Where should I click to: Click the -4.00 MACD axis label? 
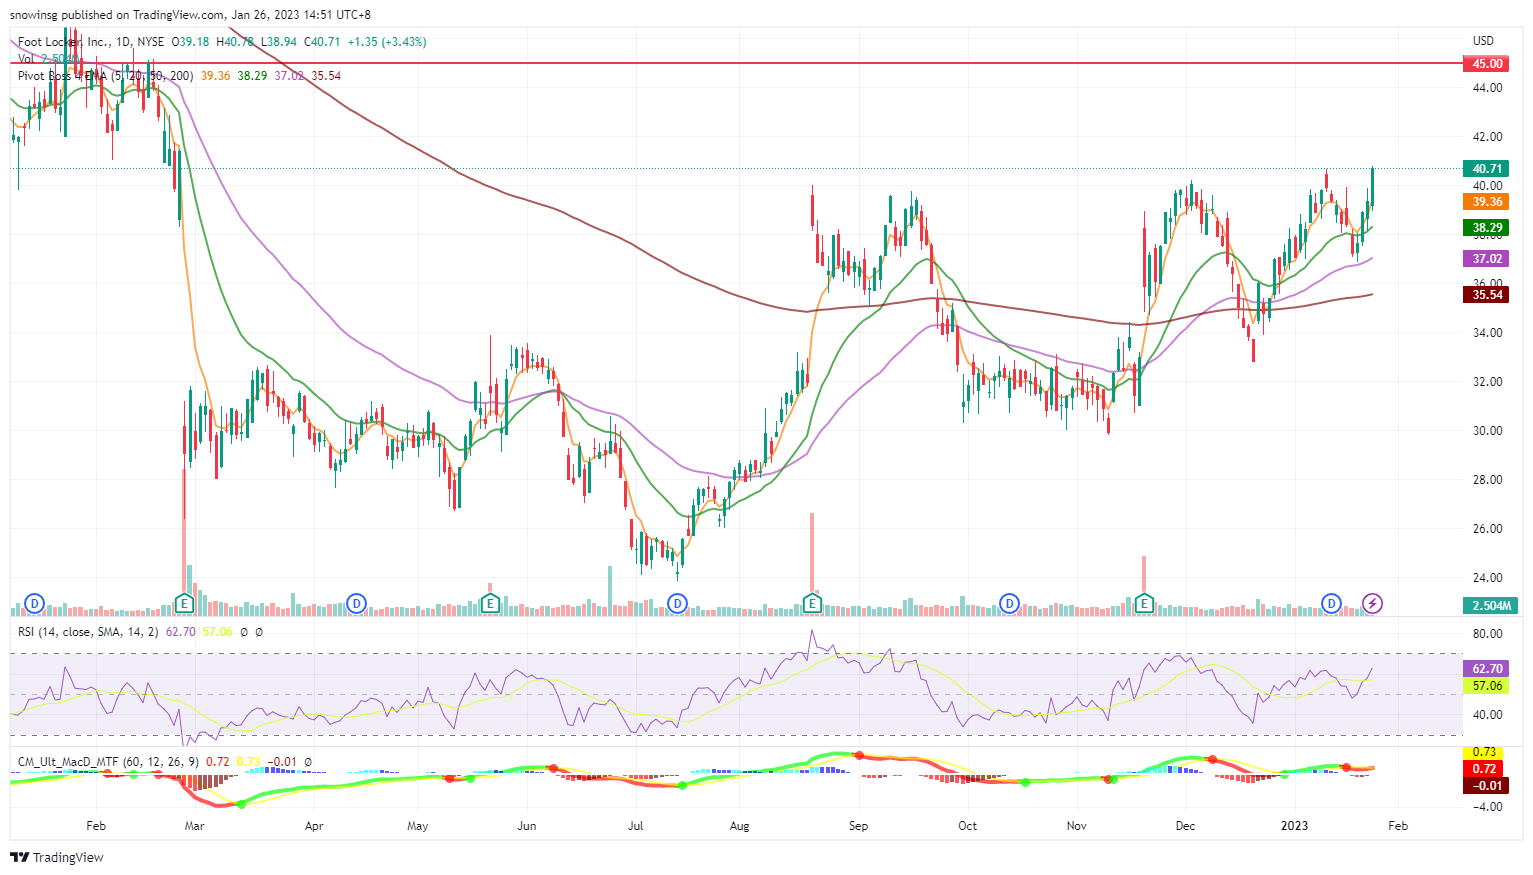1486,807
